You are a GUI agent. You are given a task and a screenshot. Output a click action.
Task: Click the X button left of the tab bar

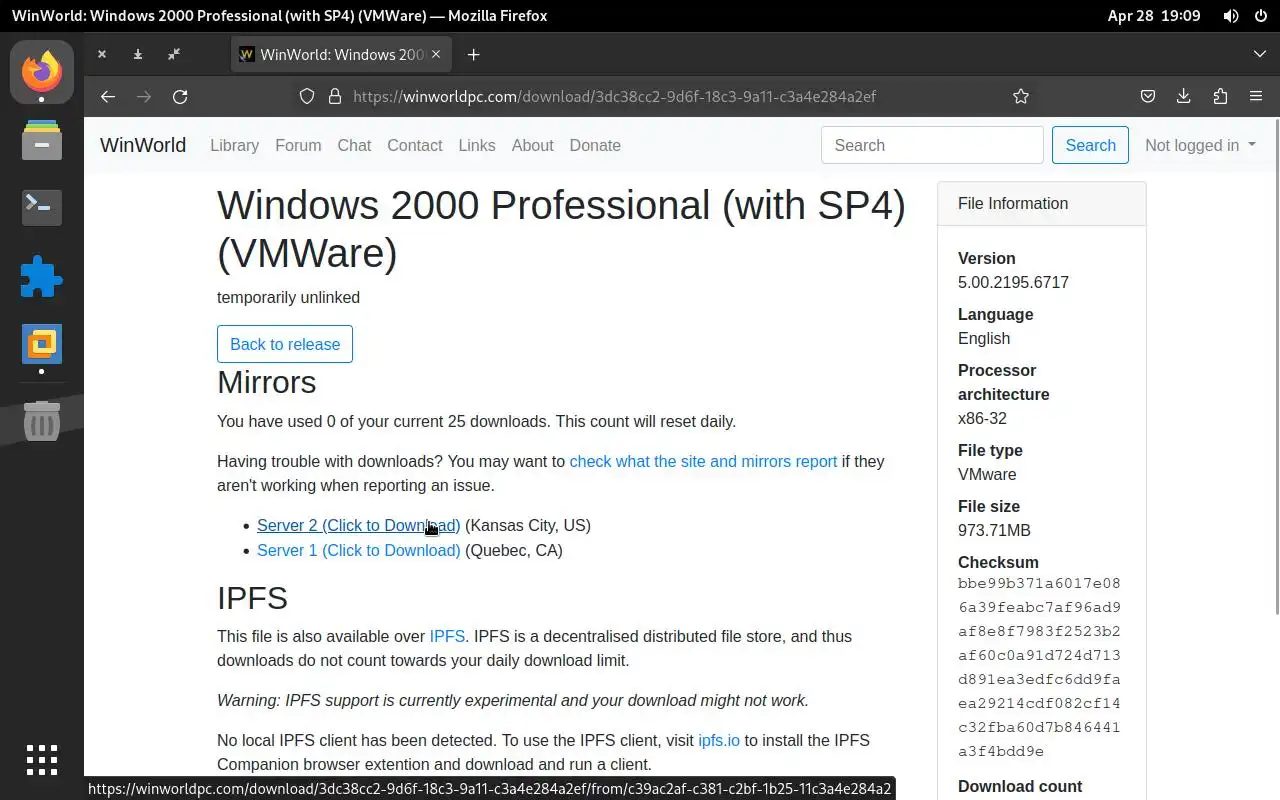coord(102,54)
